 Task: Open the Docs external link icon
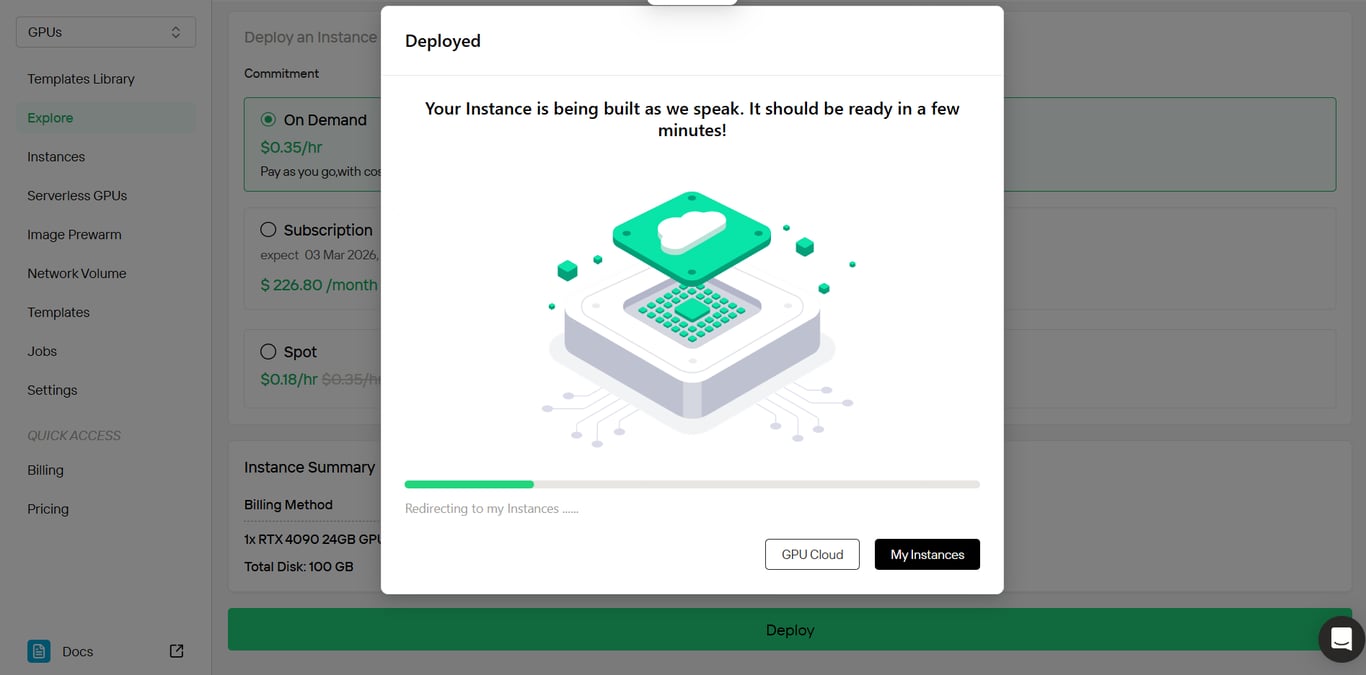coord(176,651)
